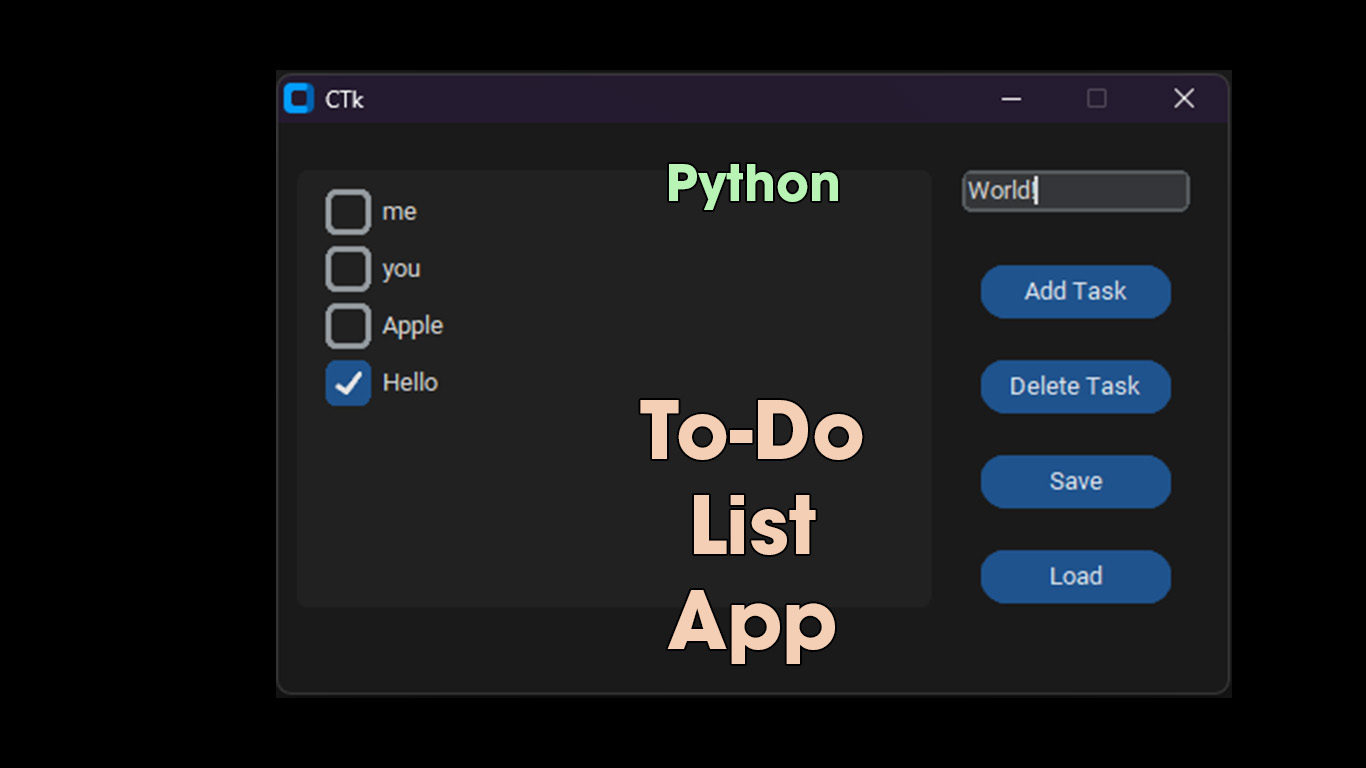The width and height of the screenshot is (1366, 768).
Task: Uncheck the checked 'Hello' checkbox
Action: coord(348,383)
